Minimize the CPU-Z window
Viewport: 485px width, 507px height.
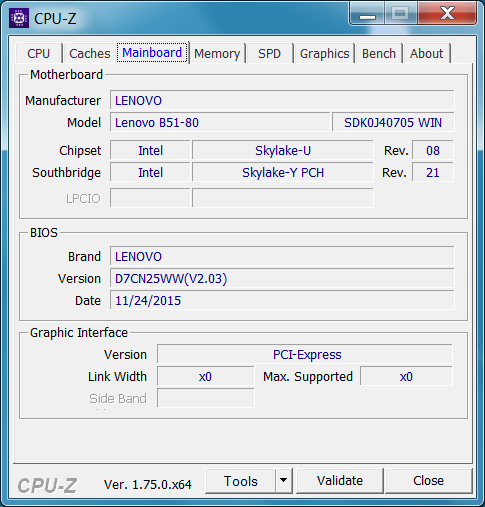pyautogui.click(x=367, y=14)
